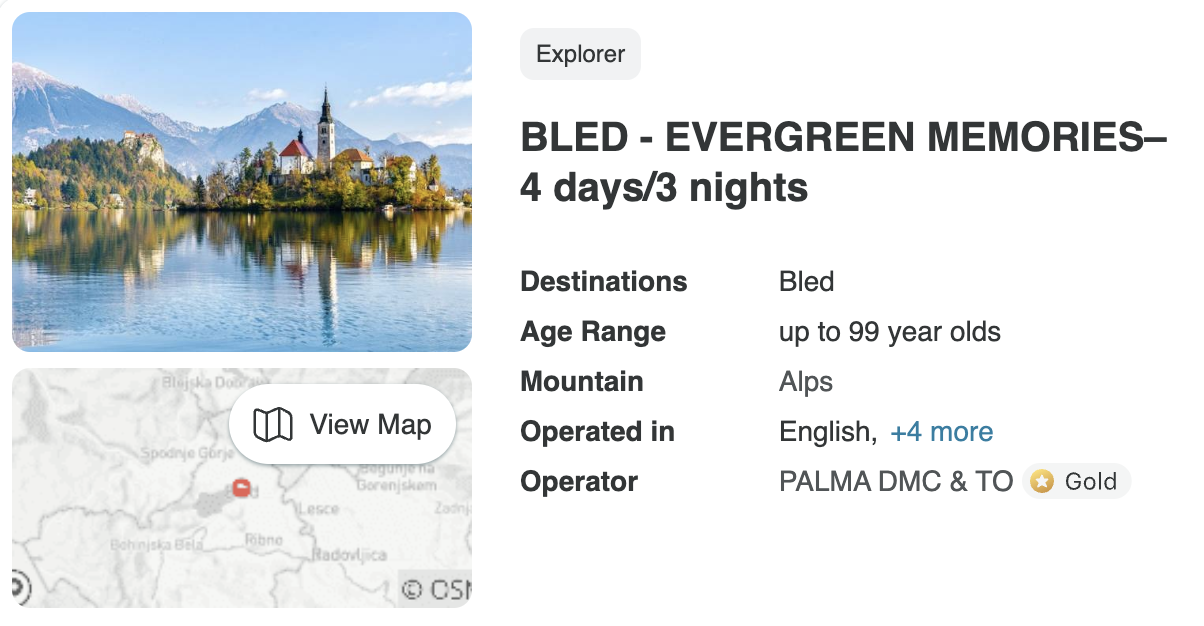Click the map attribution text
Viewport: 1204px width, 626px height.
pos(435,589)
